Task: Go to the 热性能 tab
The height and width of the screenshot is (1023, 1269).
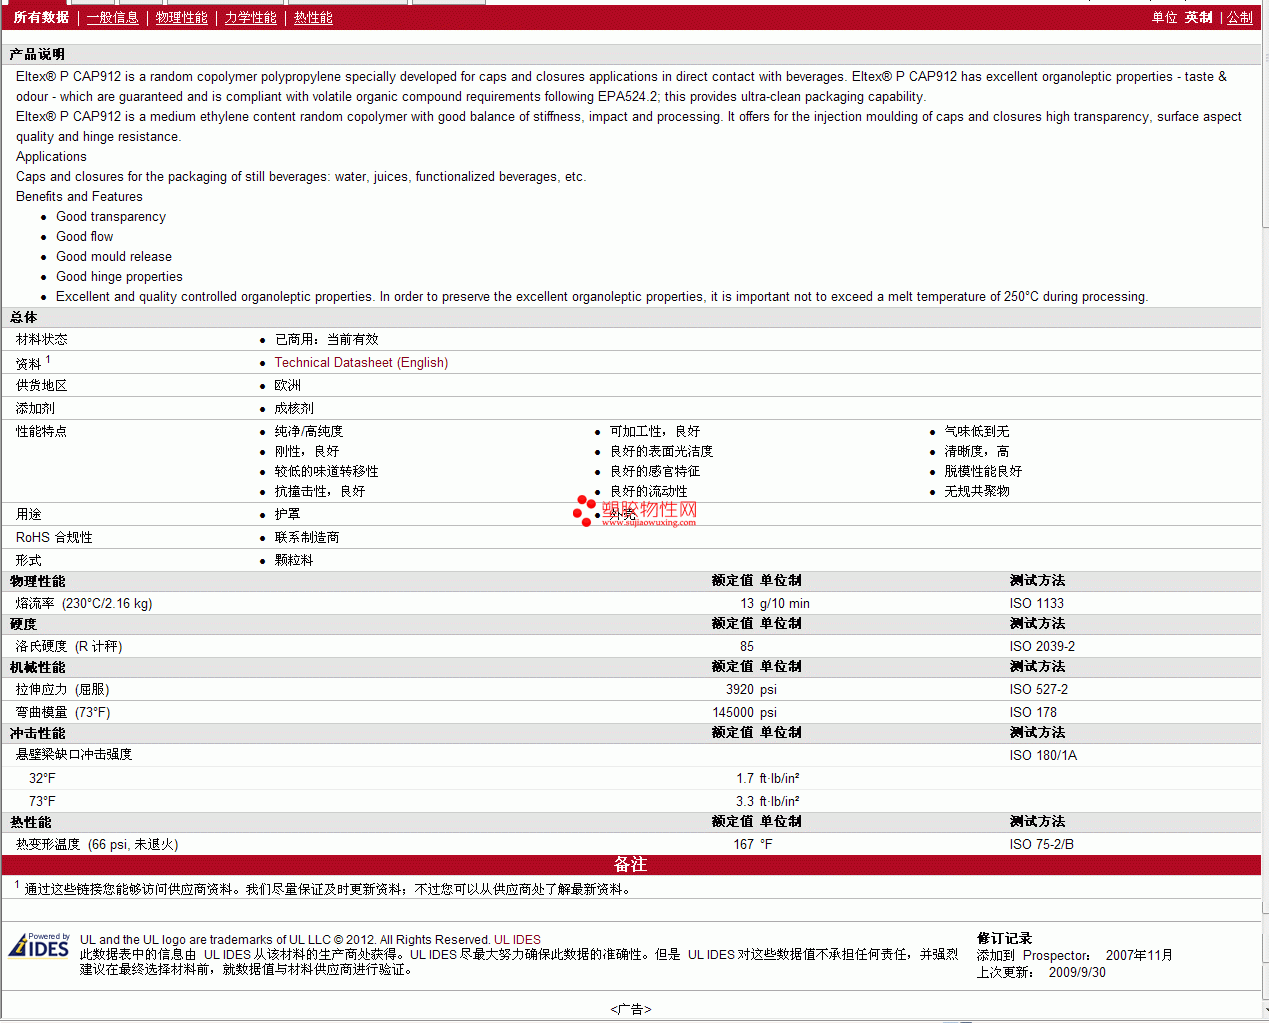Action: (314, 18)
